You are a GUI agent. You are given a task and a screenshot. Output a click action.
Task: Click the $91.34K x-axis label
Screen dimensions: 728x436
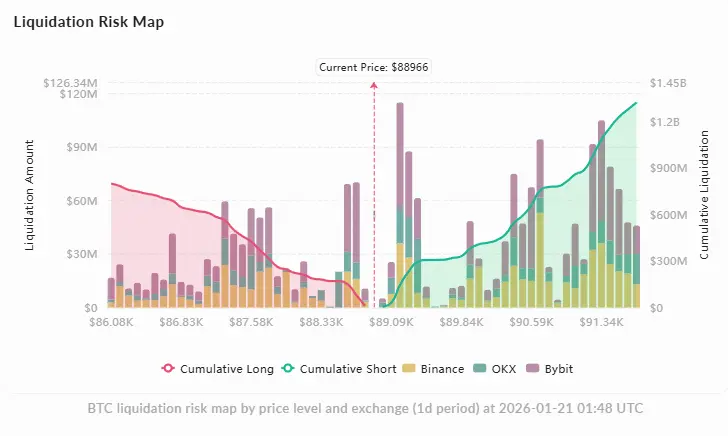(601, 322)
